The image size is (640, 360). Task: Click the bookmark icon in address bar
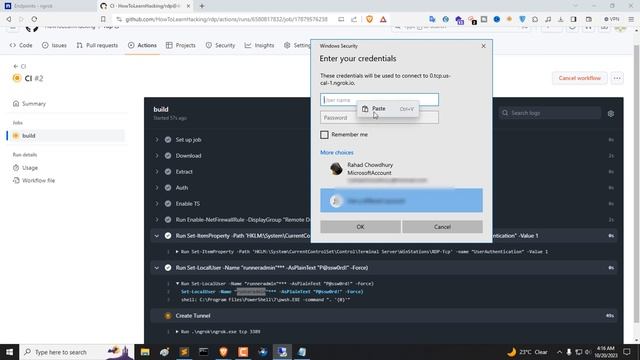click(103, 19)
